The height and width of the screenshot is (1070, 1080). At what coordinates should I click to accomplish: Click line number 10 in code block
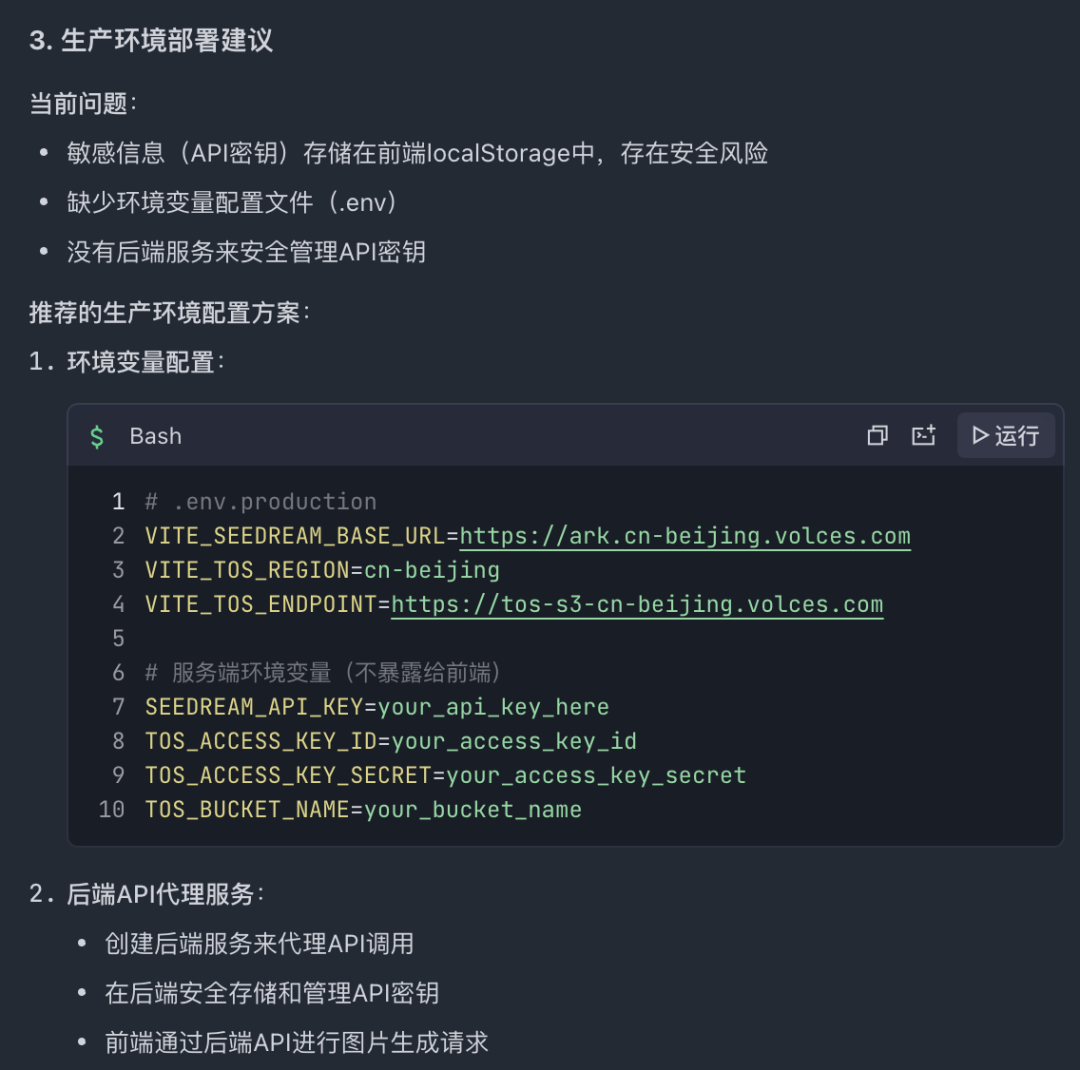pyautogui.click(x=112, y=809)
